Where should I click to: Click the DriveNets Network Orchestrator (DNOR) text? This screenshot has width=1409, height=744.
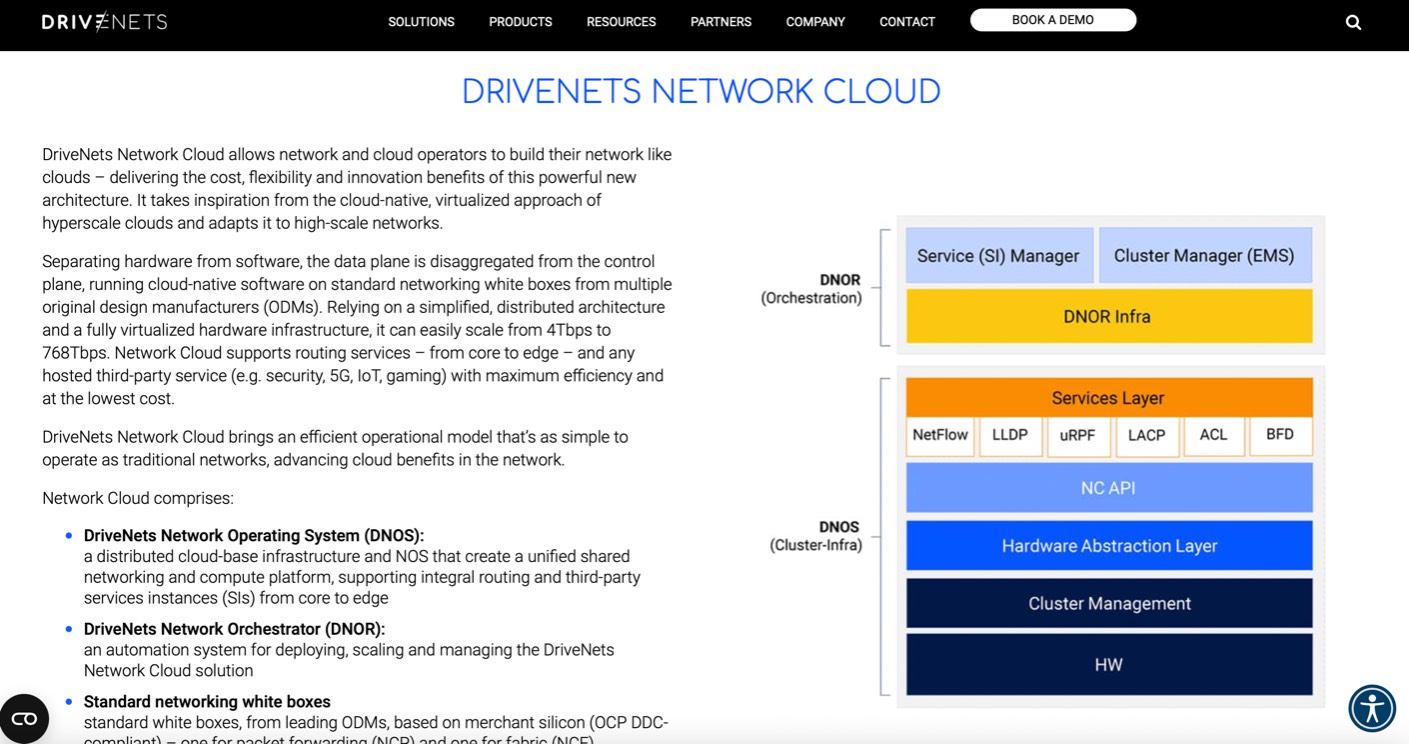tap(234, 629)
